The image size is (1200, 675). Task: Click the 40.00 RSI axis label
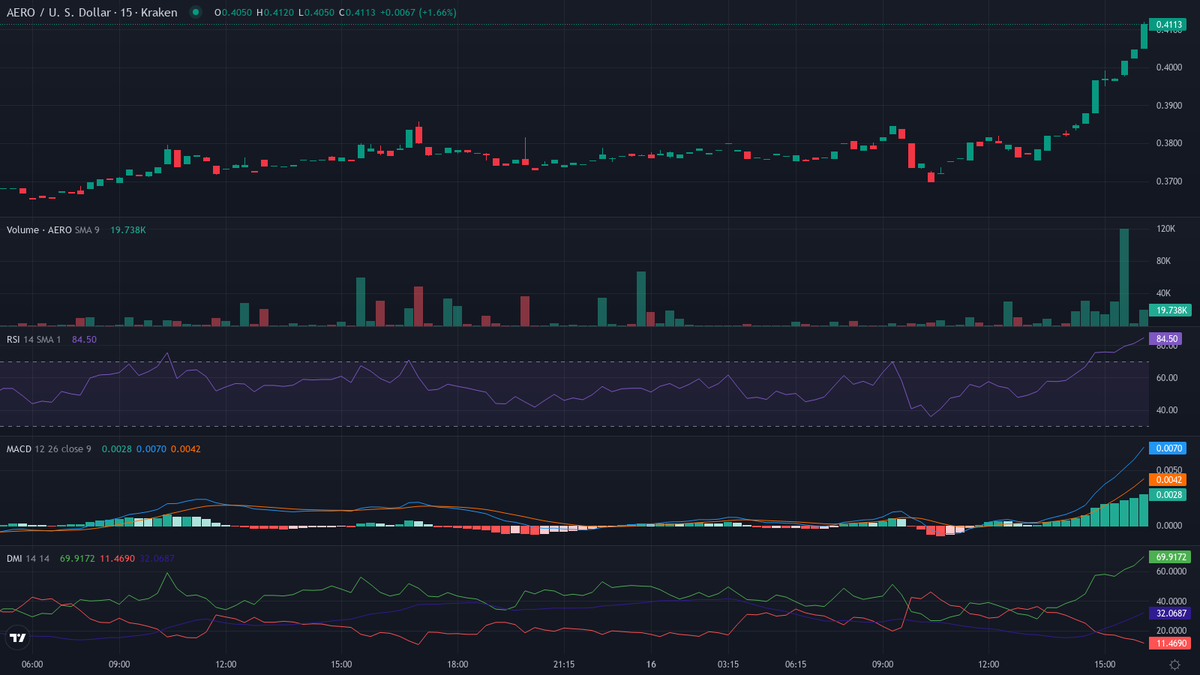1167,410
